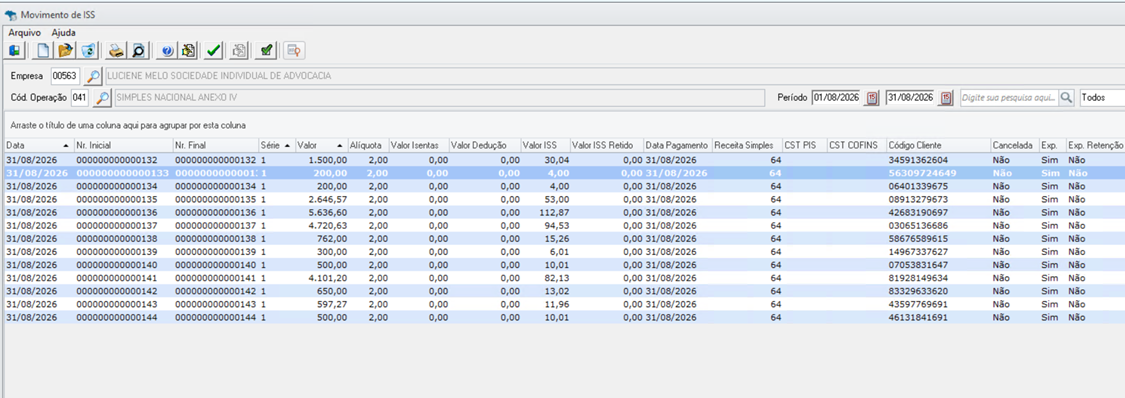Screen dimensions: 1125x398
Task: Click Valor cell 4.720,63
Action: (x=321, y=225)
